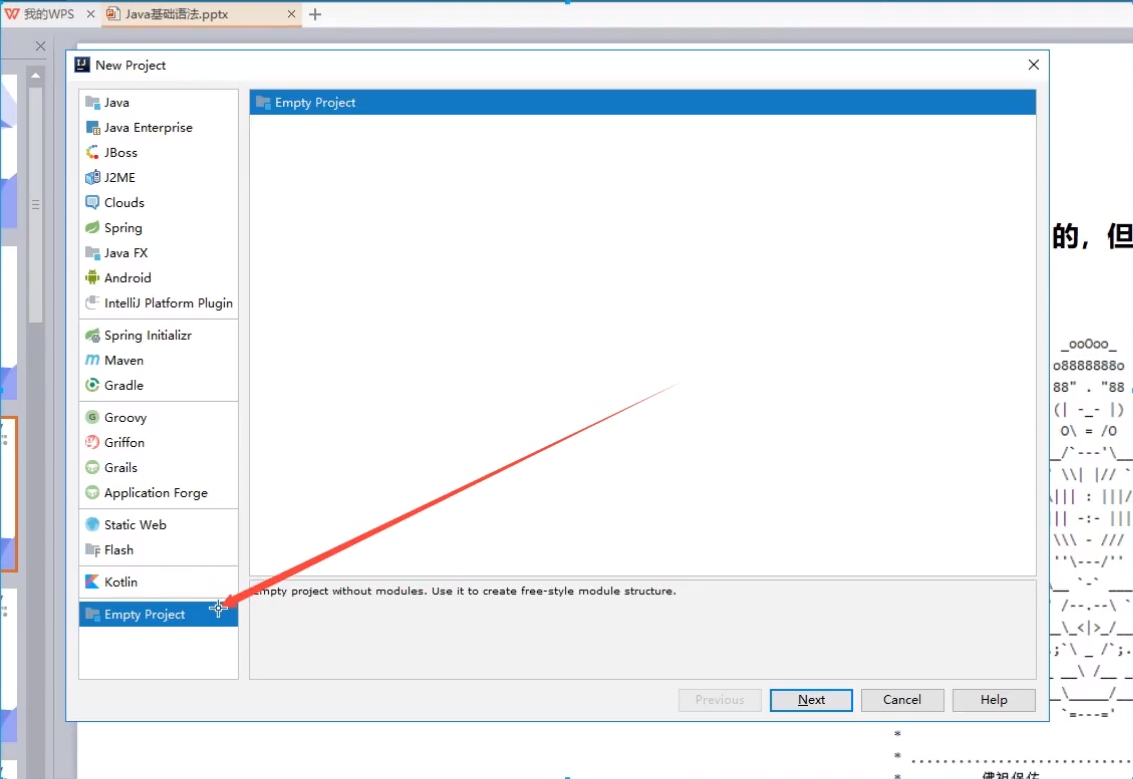Select the J2ME cube icon
Viewport: 1133px width, 779px height.
(x=92, y=178)
